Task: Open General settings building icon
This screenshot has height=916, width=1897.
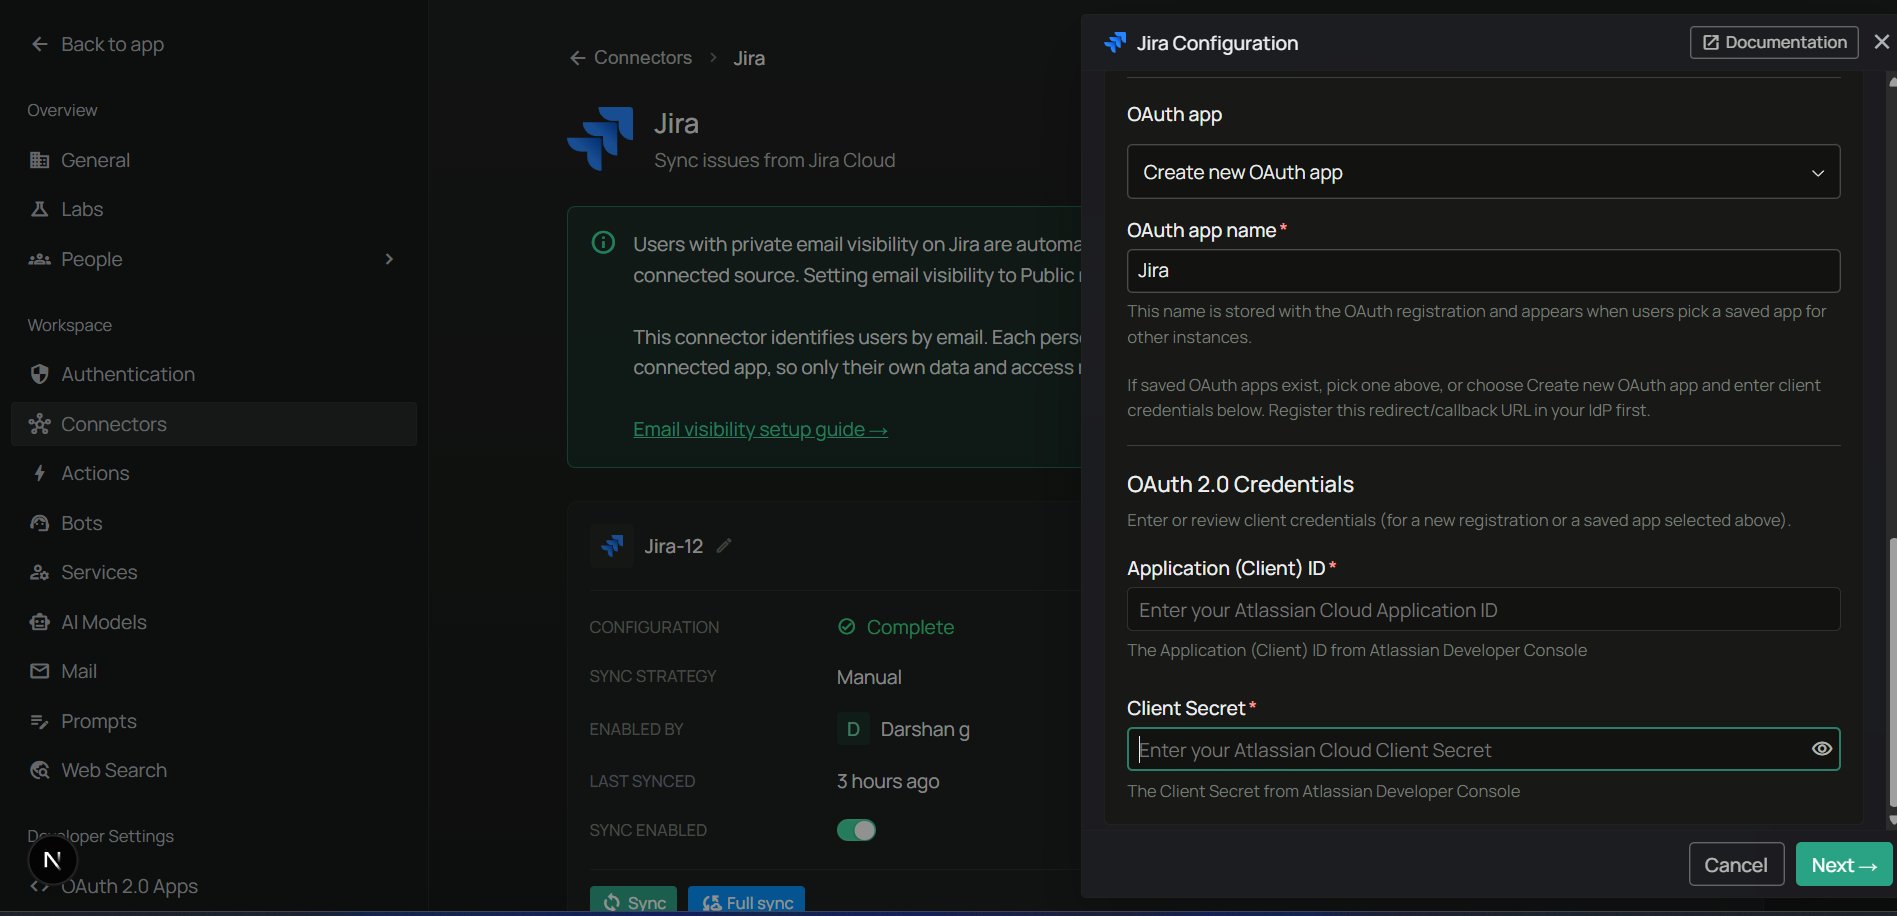Action: [x=39, y=160]
